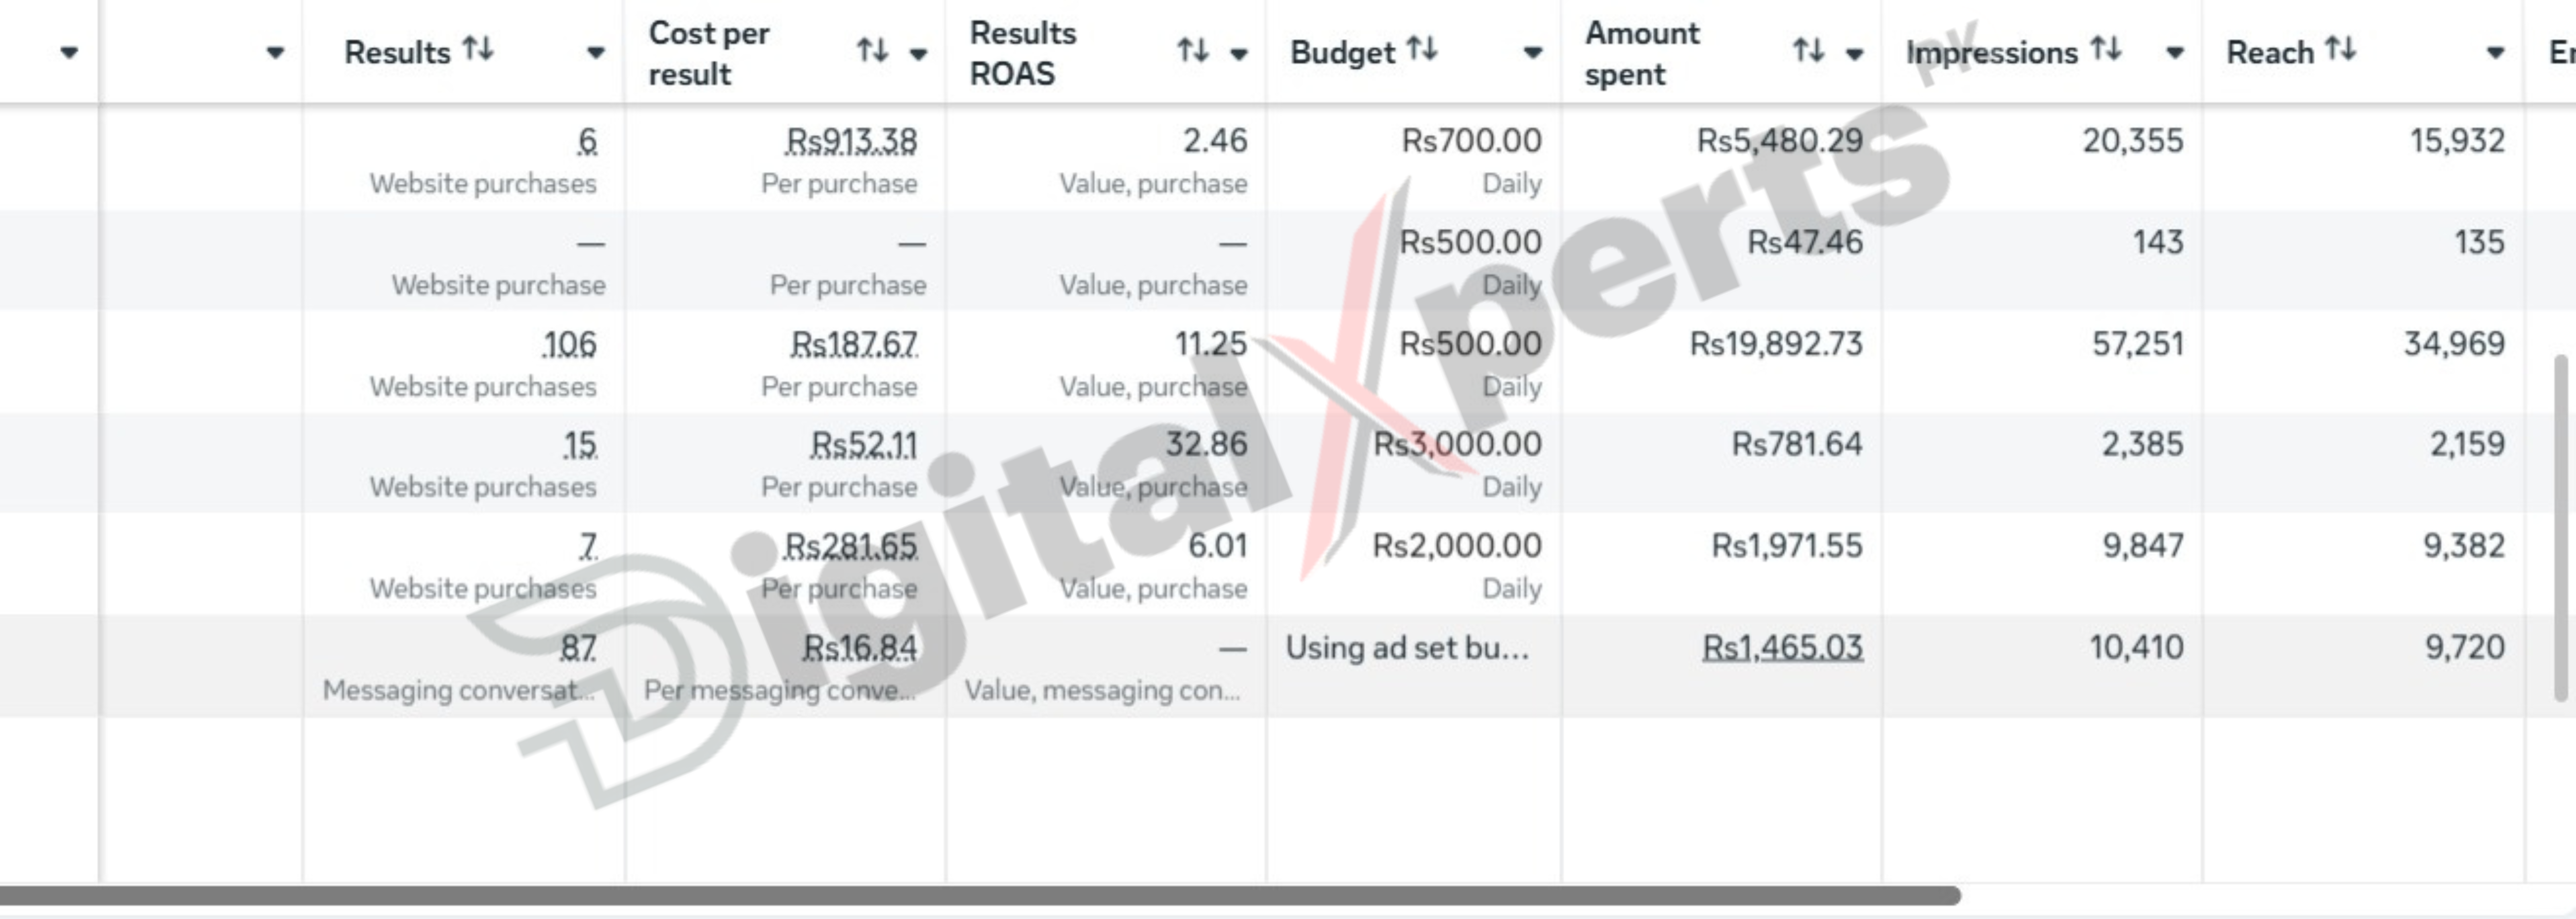
Task: Open Cost per result column dropdown
Action: 918,54
